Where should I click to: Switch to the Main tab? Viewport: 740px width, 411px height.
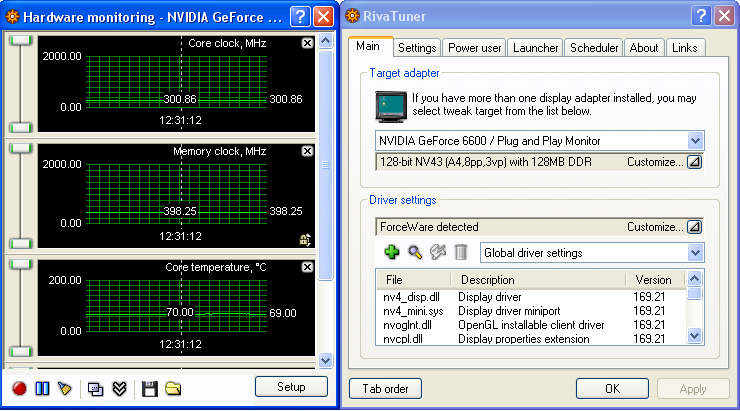(368, 46)
